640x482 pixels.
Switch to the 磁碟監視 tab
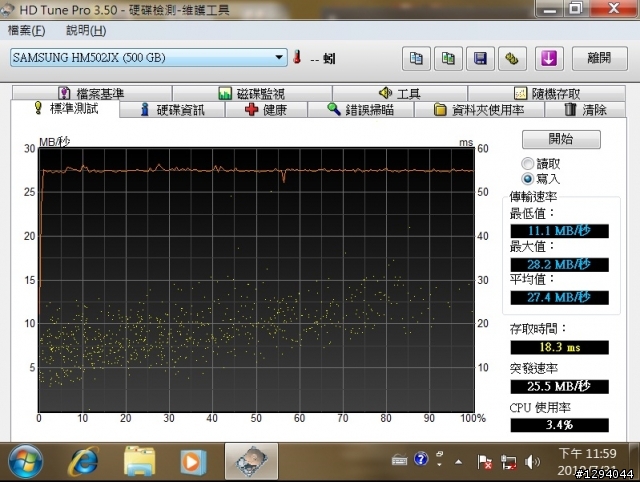(x=252, y=93)
